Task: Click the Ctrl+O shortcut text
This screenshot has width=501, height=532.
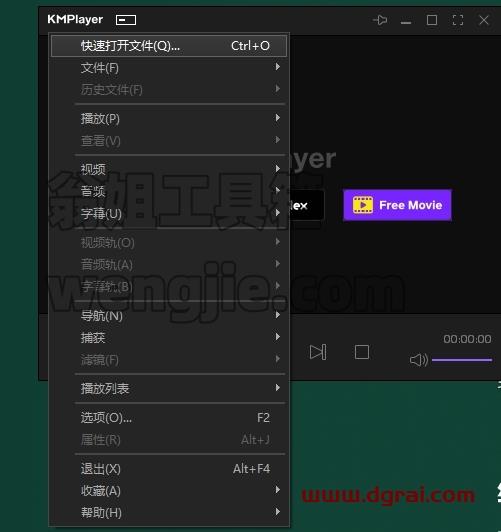Action: pos(250,46)
